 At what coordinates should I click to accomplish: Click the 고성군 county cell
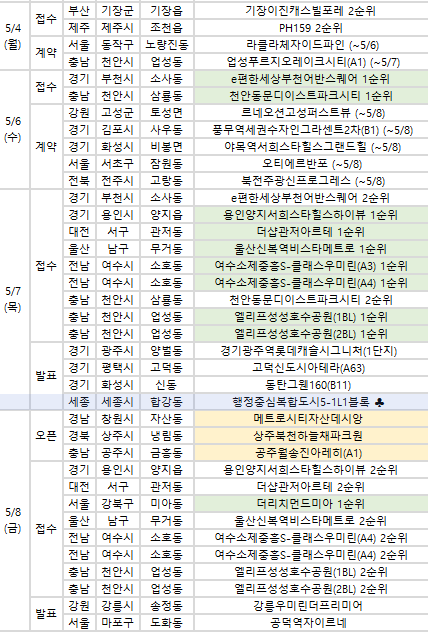117,112
